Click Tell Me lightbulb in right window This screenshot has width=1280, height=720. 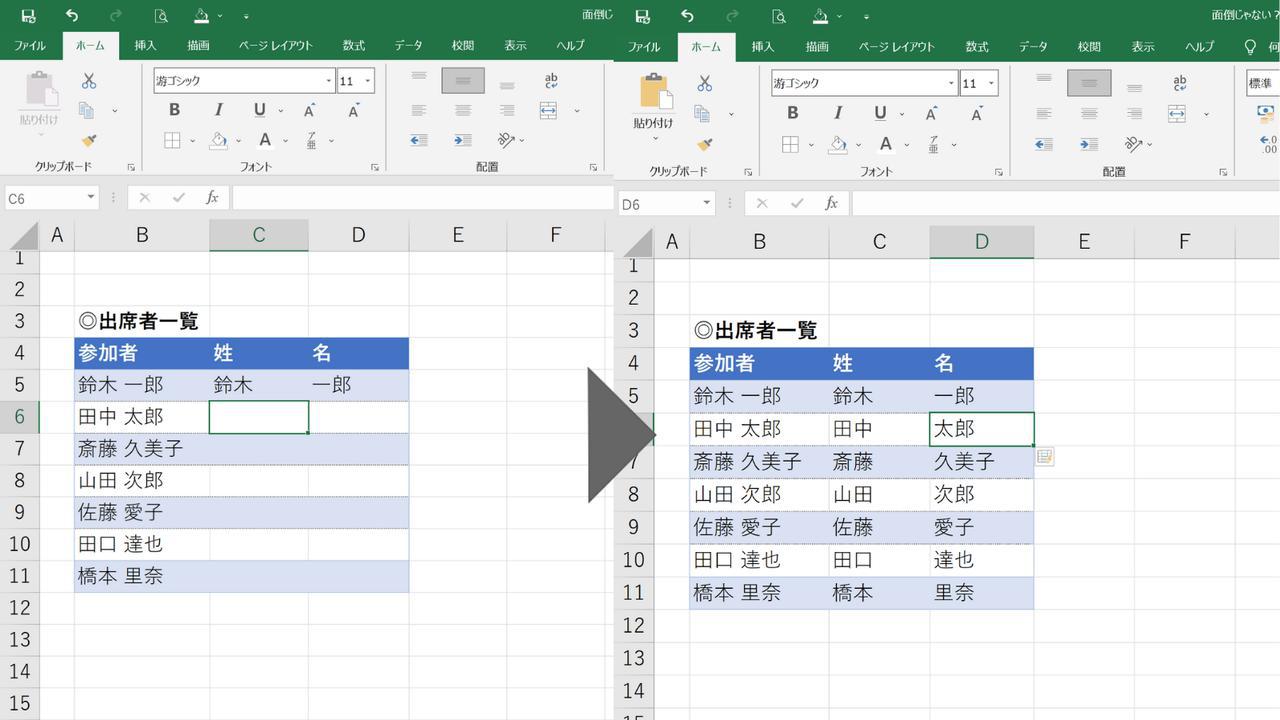click(x=1250, y=47)
